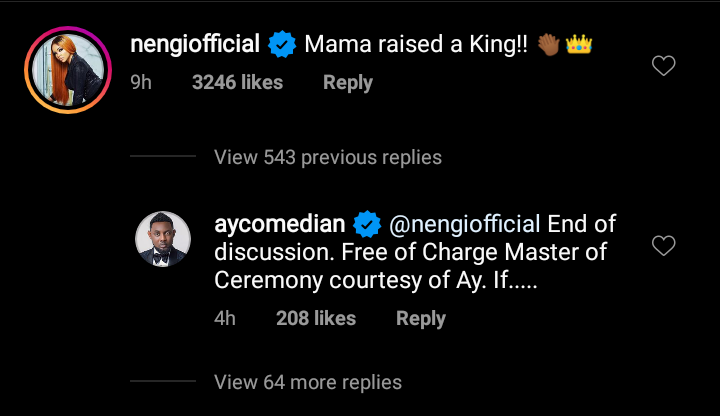Click the 4h timestamp
The height and width of the screenshot is (416, 720).
[225, 318]
